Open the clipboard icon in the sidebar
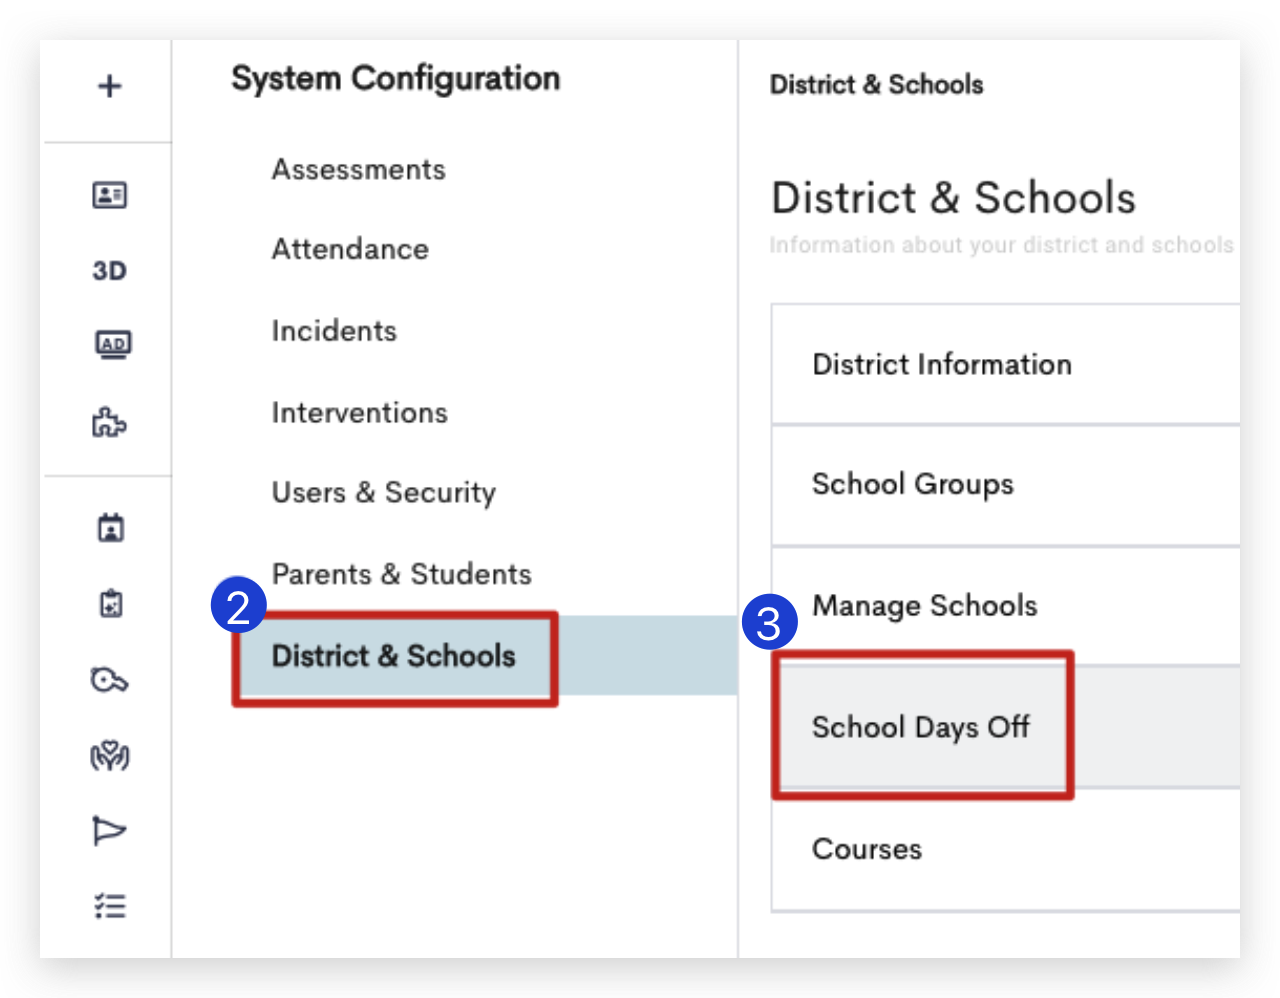 (111, 603)
